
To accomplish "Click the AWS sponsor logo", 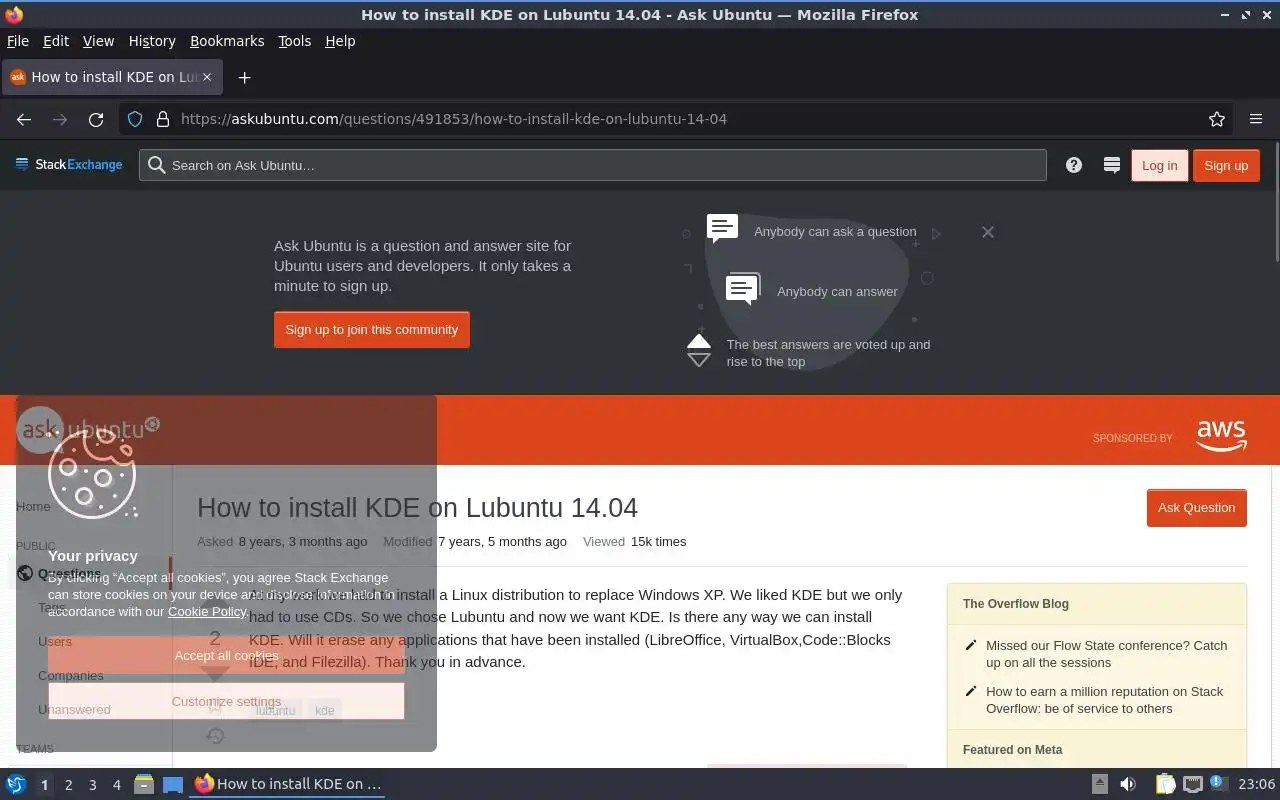I will tap(1221, 436).
